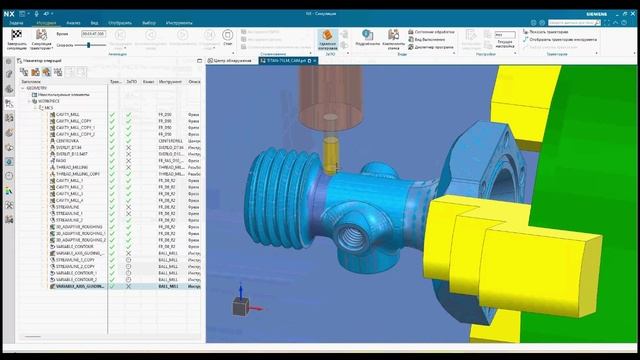640x360 pixels.
Task: Click the rewind-to-start playback button
Action: point(120,36)
